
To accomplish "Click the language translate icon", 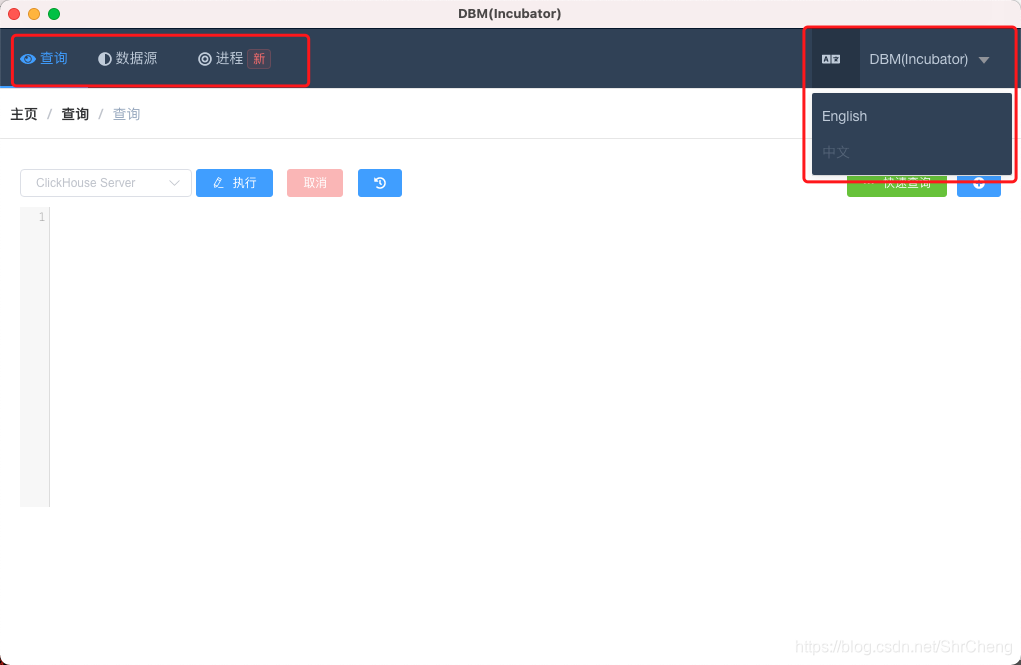I will pos(831,59).
